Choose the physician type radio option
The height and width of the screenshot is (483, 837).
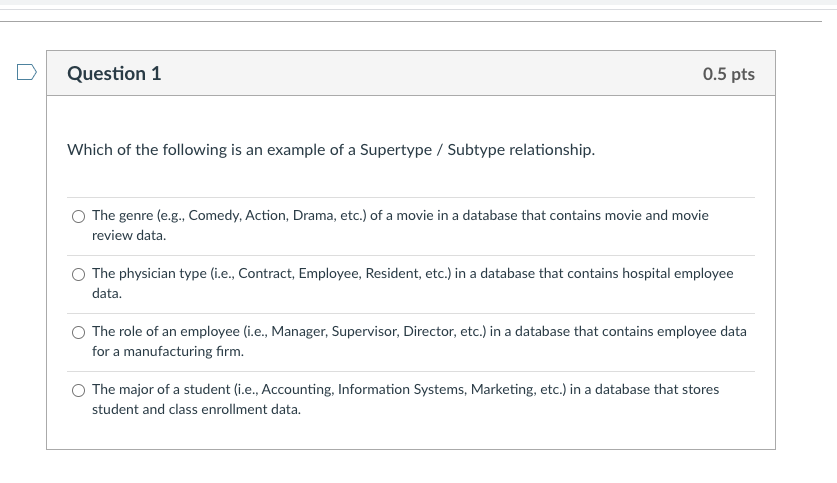[79, 274]
